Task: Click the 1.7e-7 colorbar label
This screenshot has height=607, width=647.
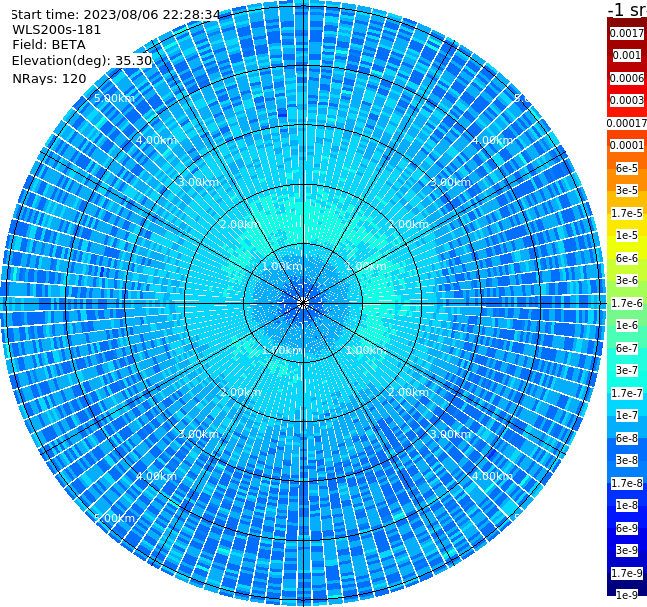Action: point(627,393)
